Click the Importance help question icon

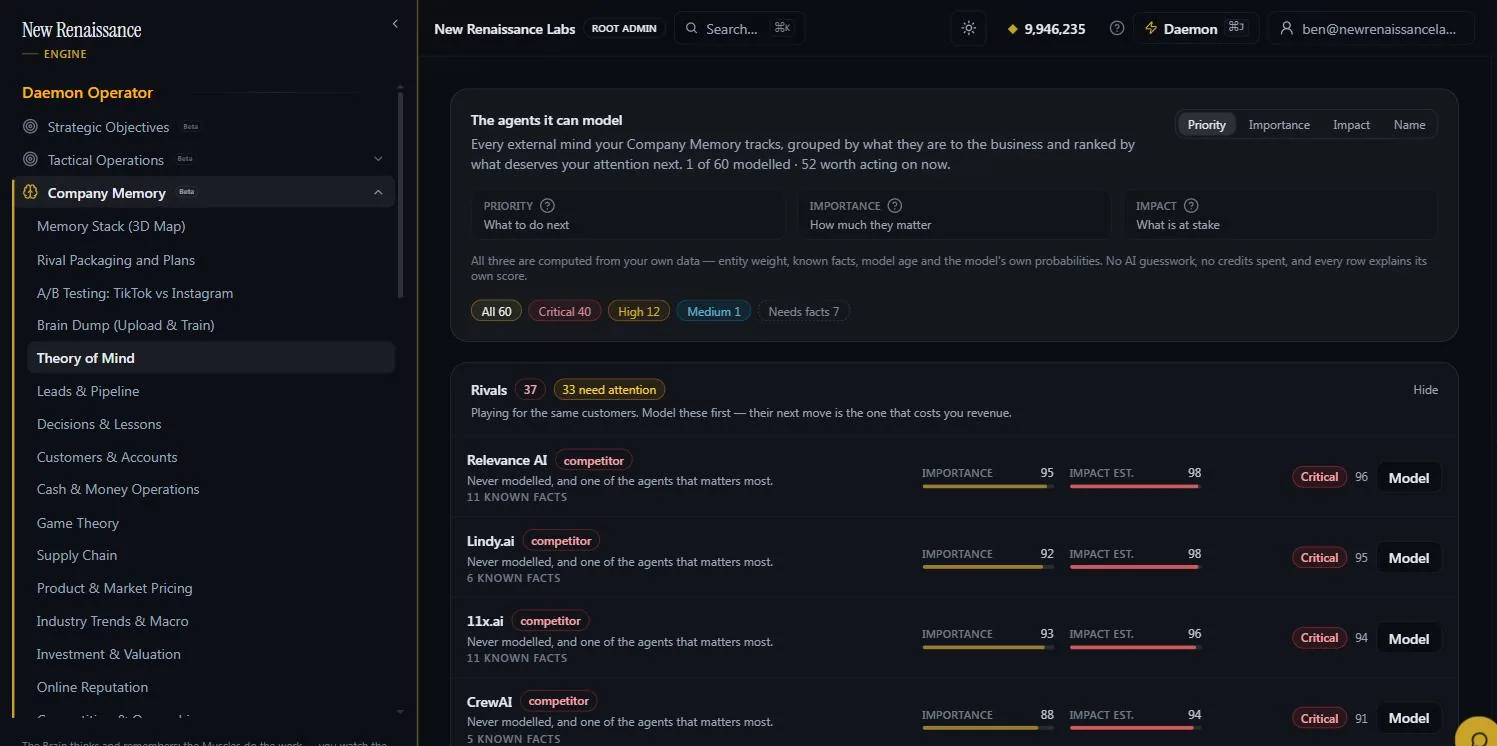click(895, 206)
